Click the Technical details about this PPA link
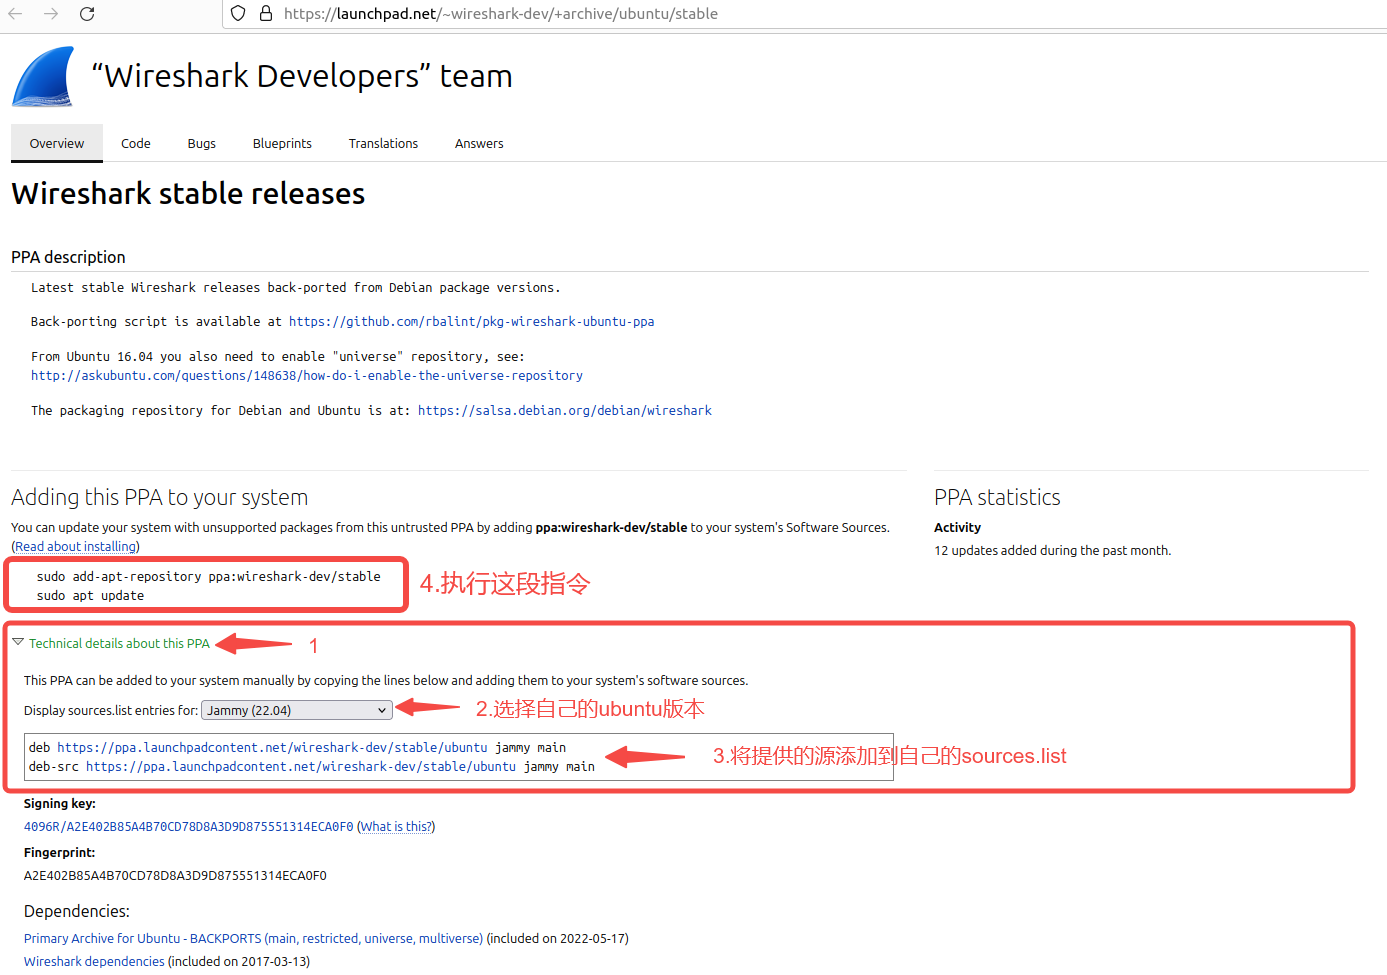The height and width of the screenshot is (975, 1387). (119, 644)
